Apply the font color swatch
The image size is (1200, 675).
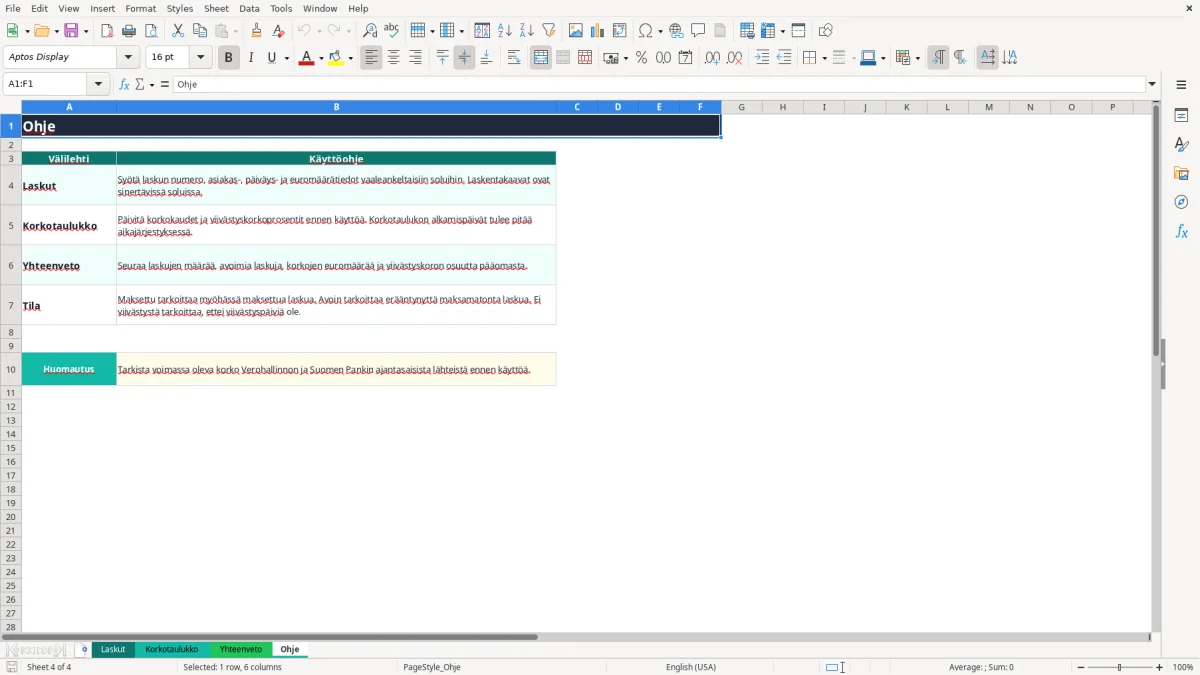[x=306, y=58]
